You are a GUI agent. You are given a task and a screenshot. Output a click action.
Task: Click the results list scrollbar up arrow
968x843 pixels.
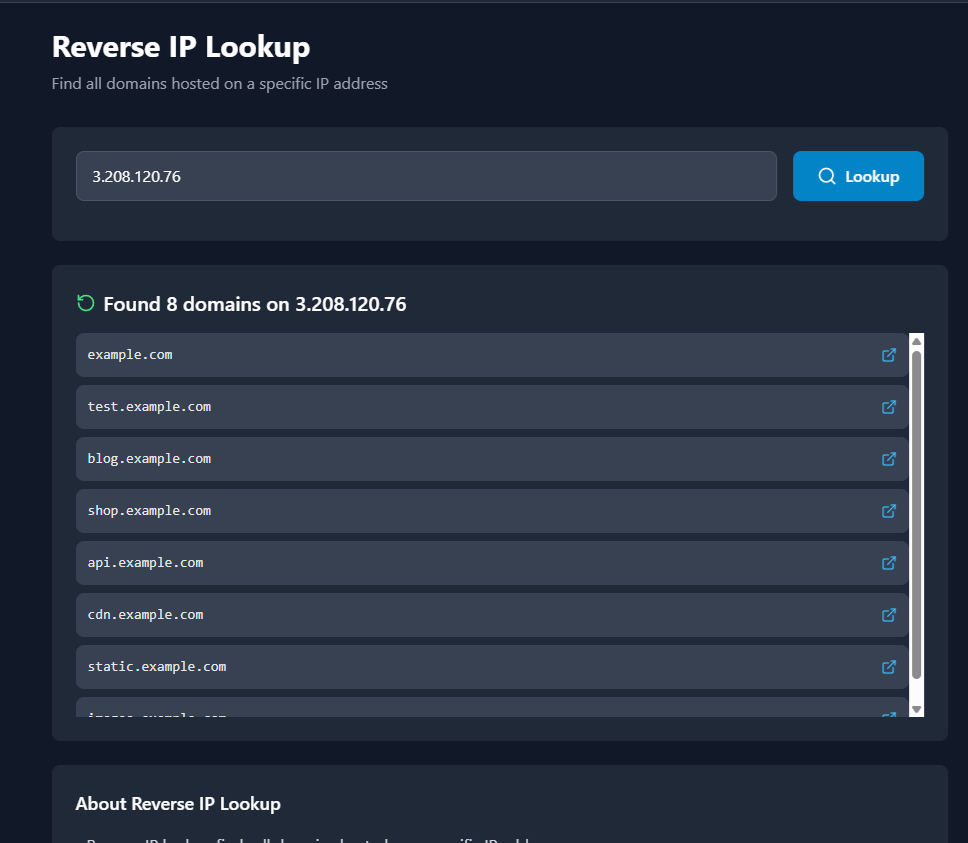[x=916, y=341]
